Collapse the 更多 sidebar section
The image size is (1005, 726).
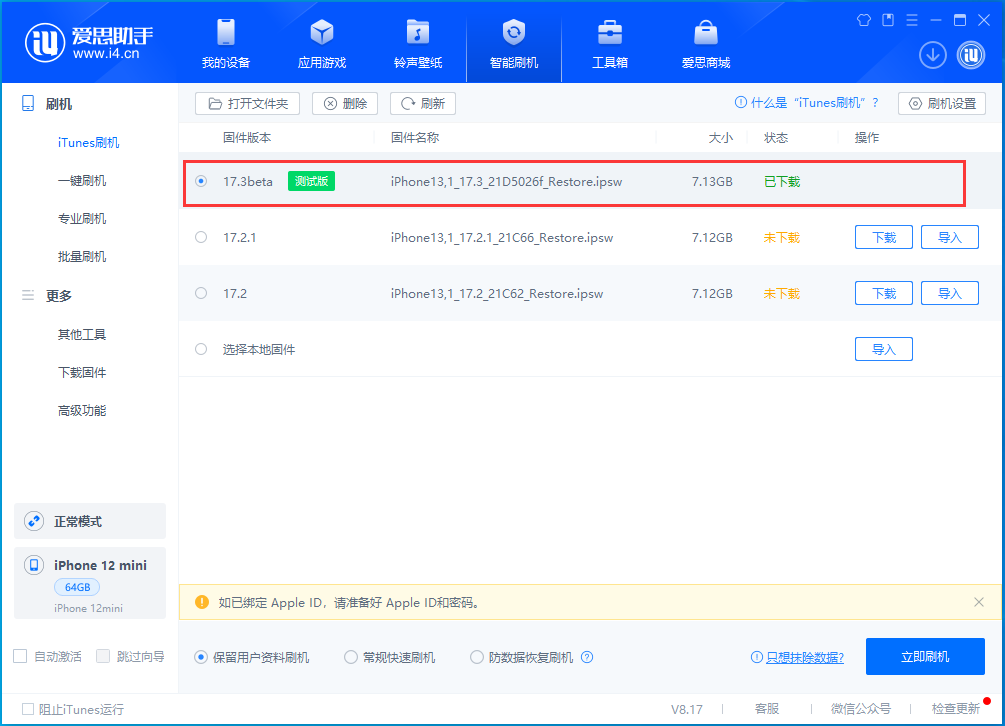click(x=60, y=295)
